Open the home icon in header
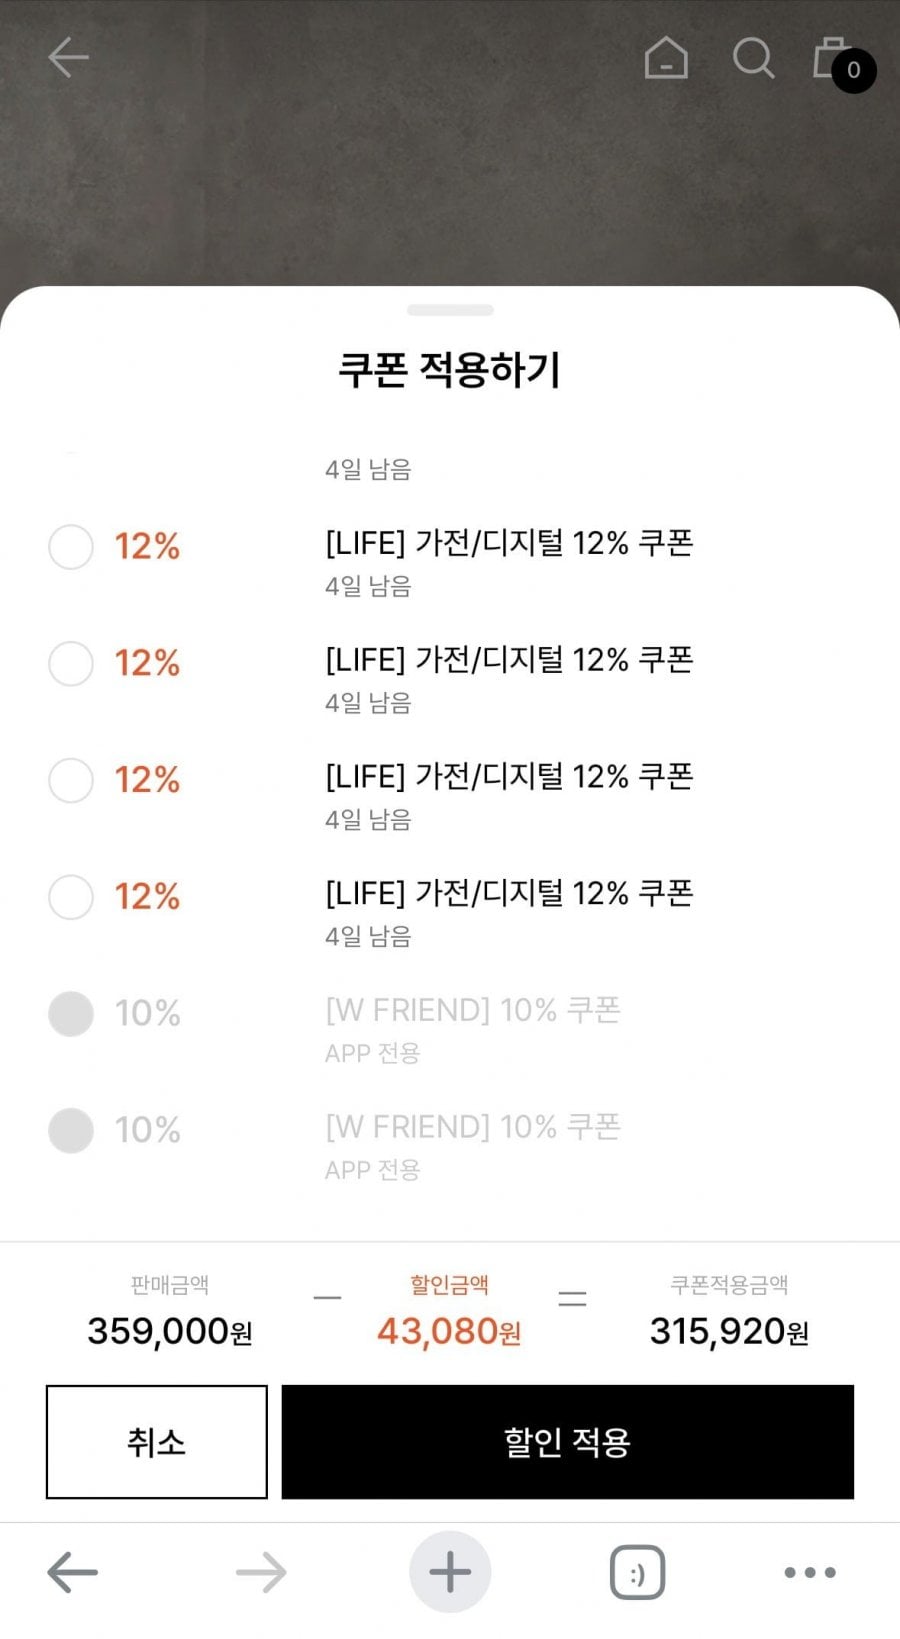900x1639 pixels. (x=666, y=57)
